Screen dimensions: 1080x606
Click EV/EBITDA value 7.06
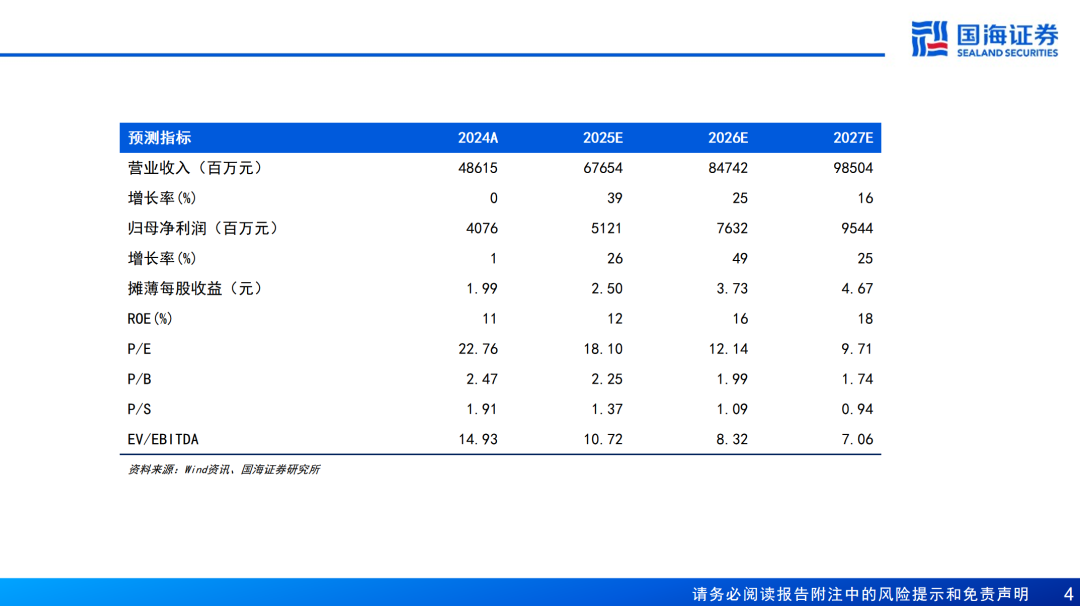(857, 439)
